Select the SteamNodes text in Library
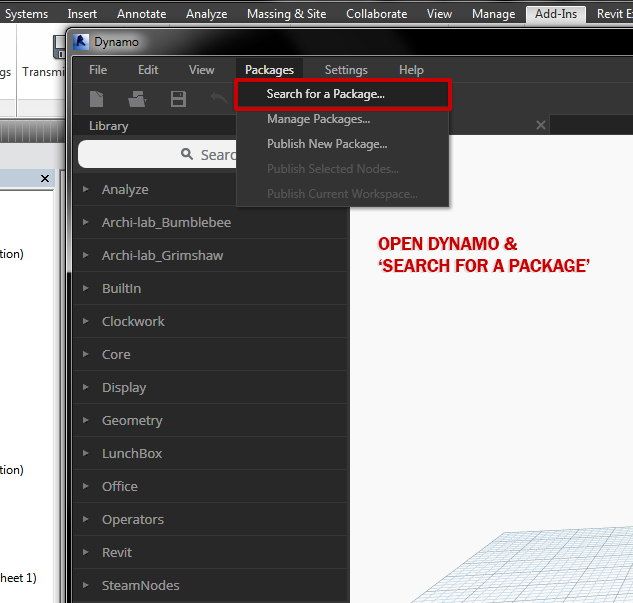The image size is (633, 603). coord(140,585)
